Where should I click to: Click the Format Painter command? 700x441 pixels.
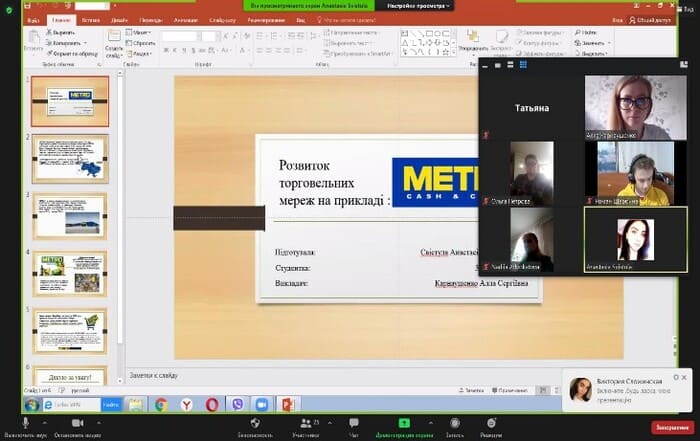[72, 53]
